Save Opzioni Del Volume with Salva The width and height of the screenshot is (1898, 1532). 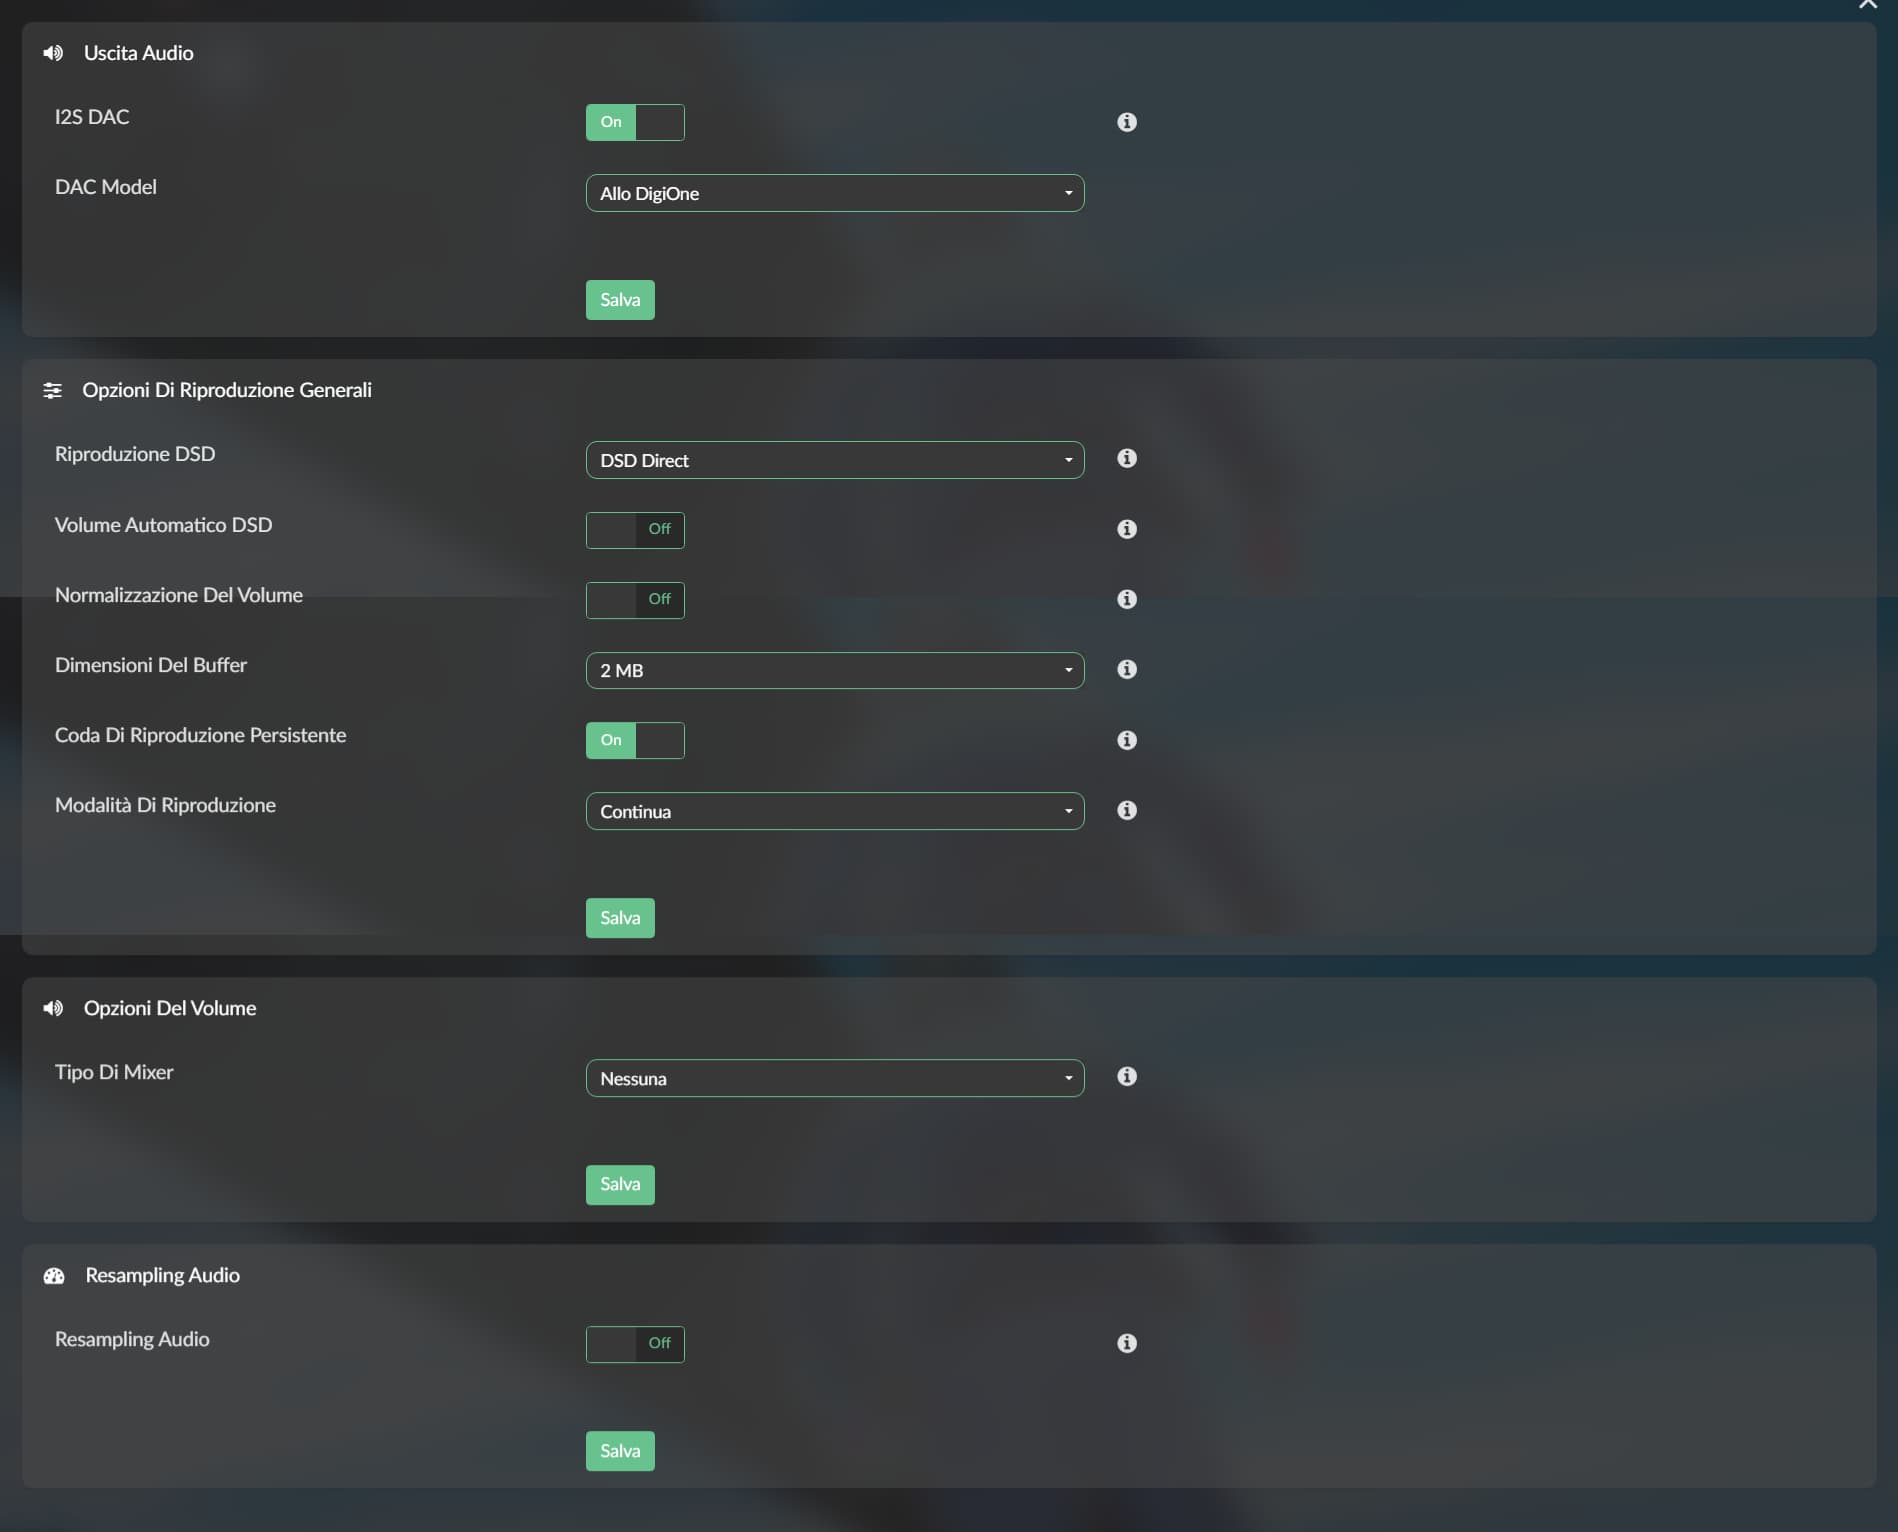tap(620, 1184)
